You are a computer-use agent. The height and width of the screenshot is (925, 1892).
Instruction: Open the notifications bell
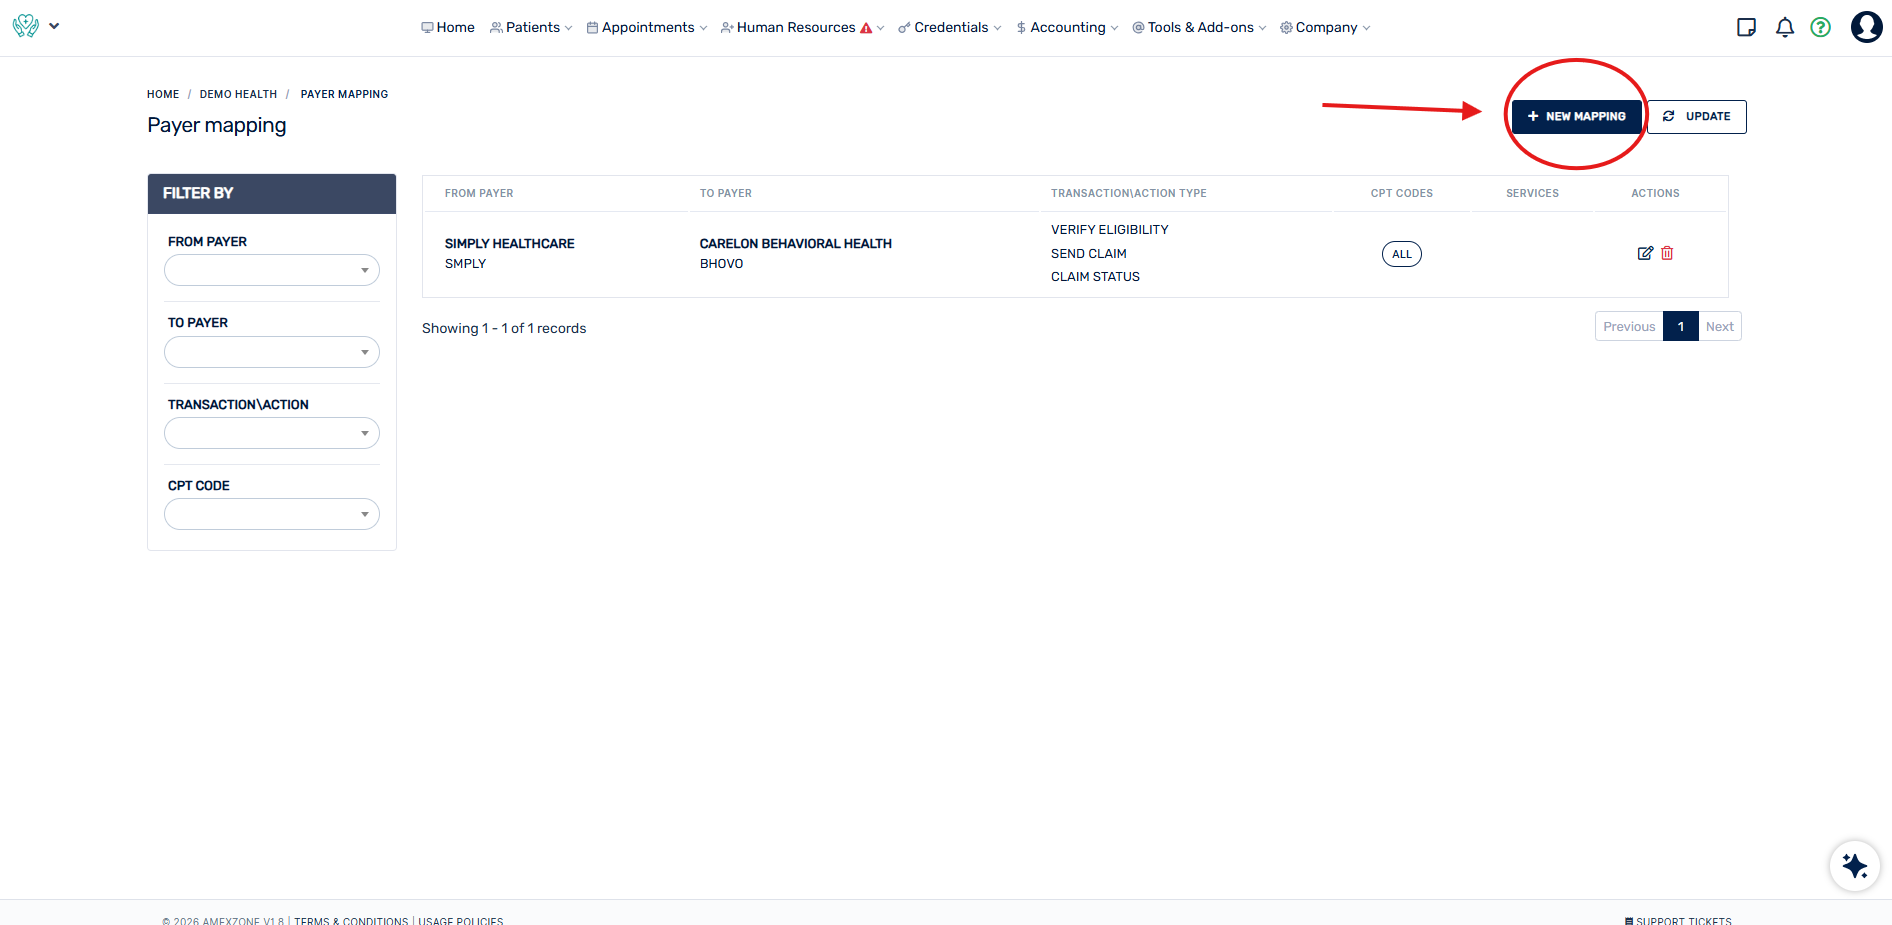(1784, 27)
